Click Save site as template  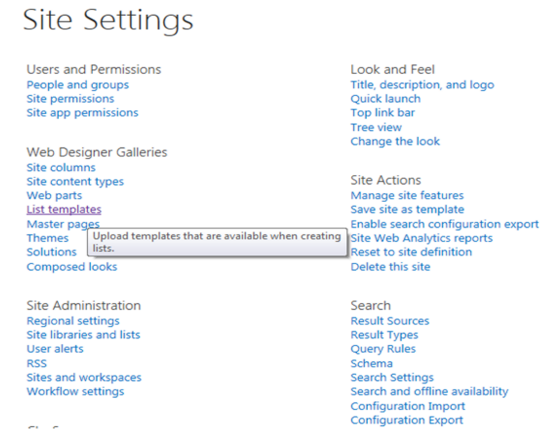click(407, 210)
